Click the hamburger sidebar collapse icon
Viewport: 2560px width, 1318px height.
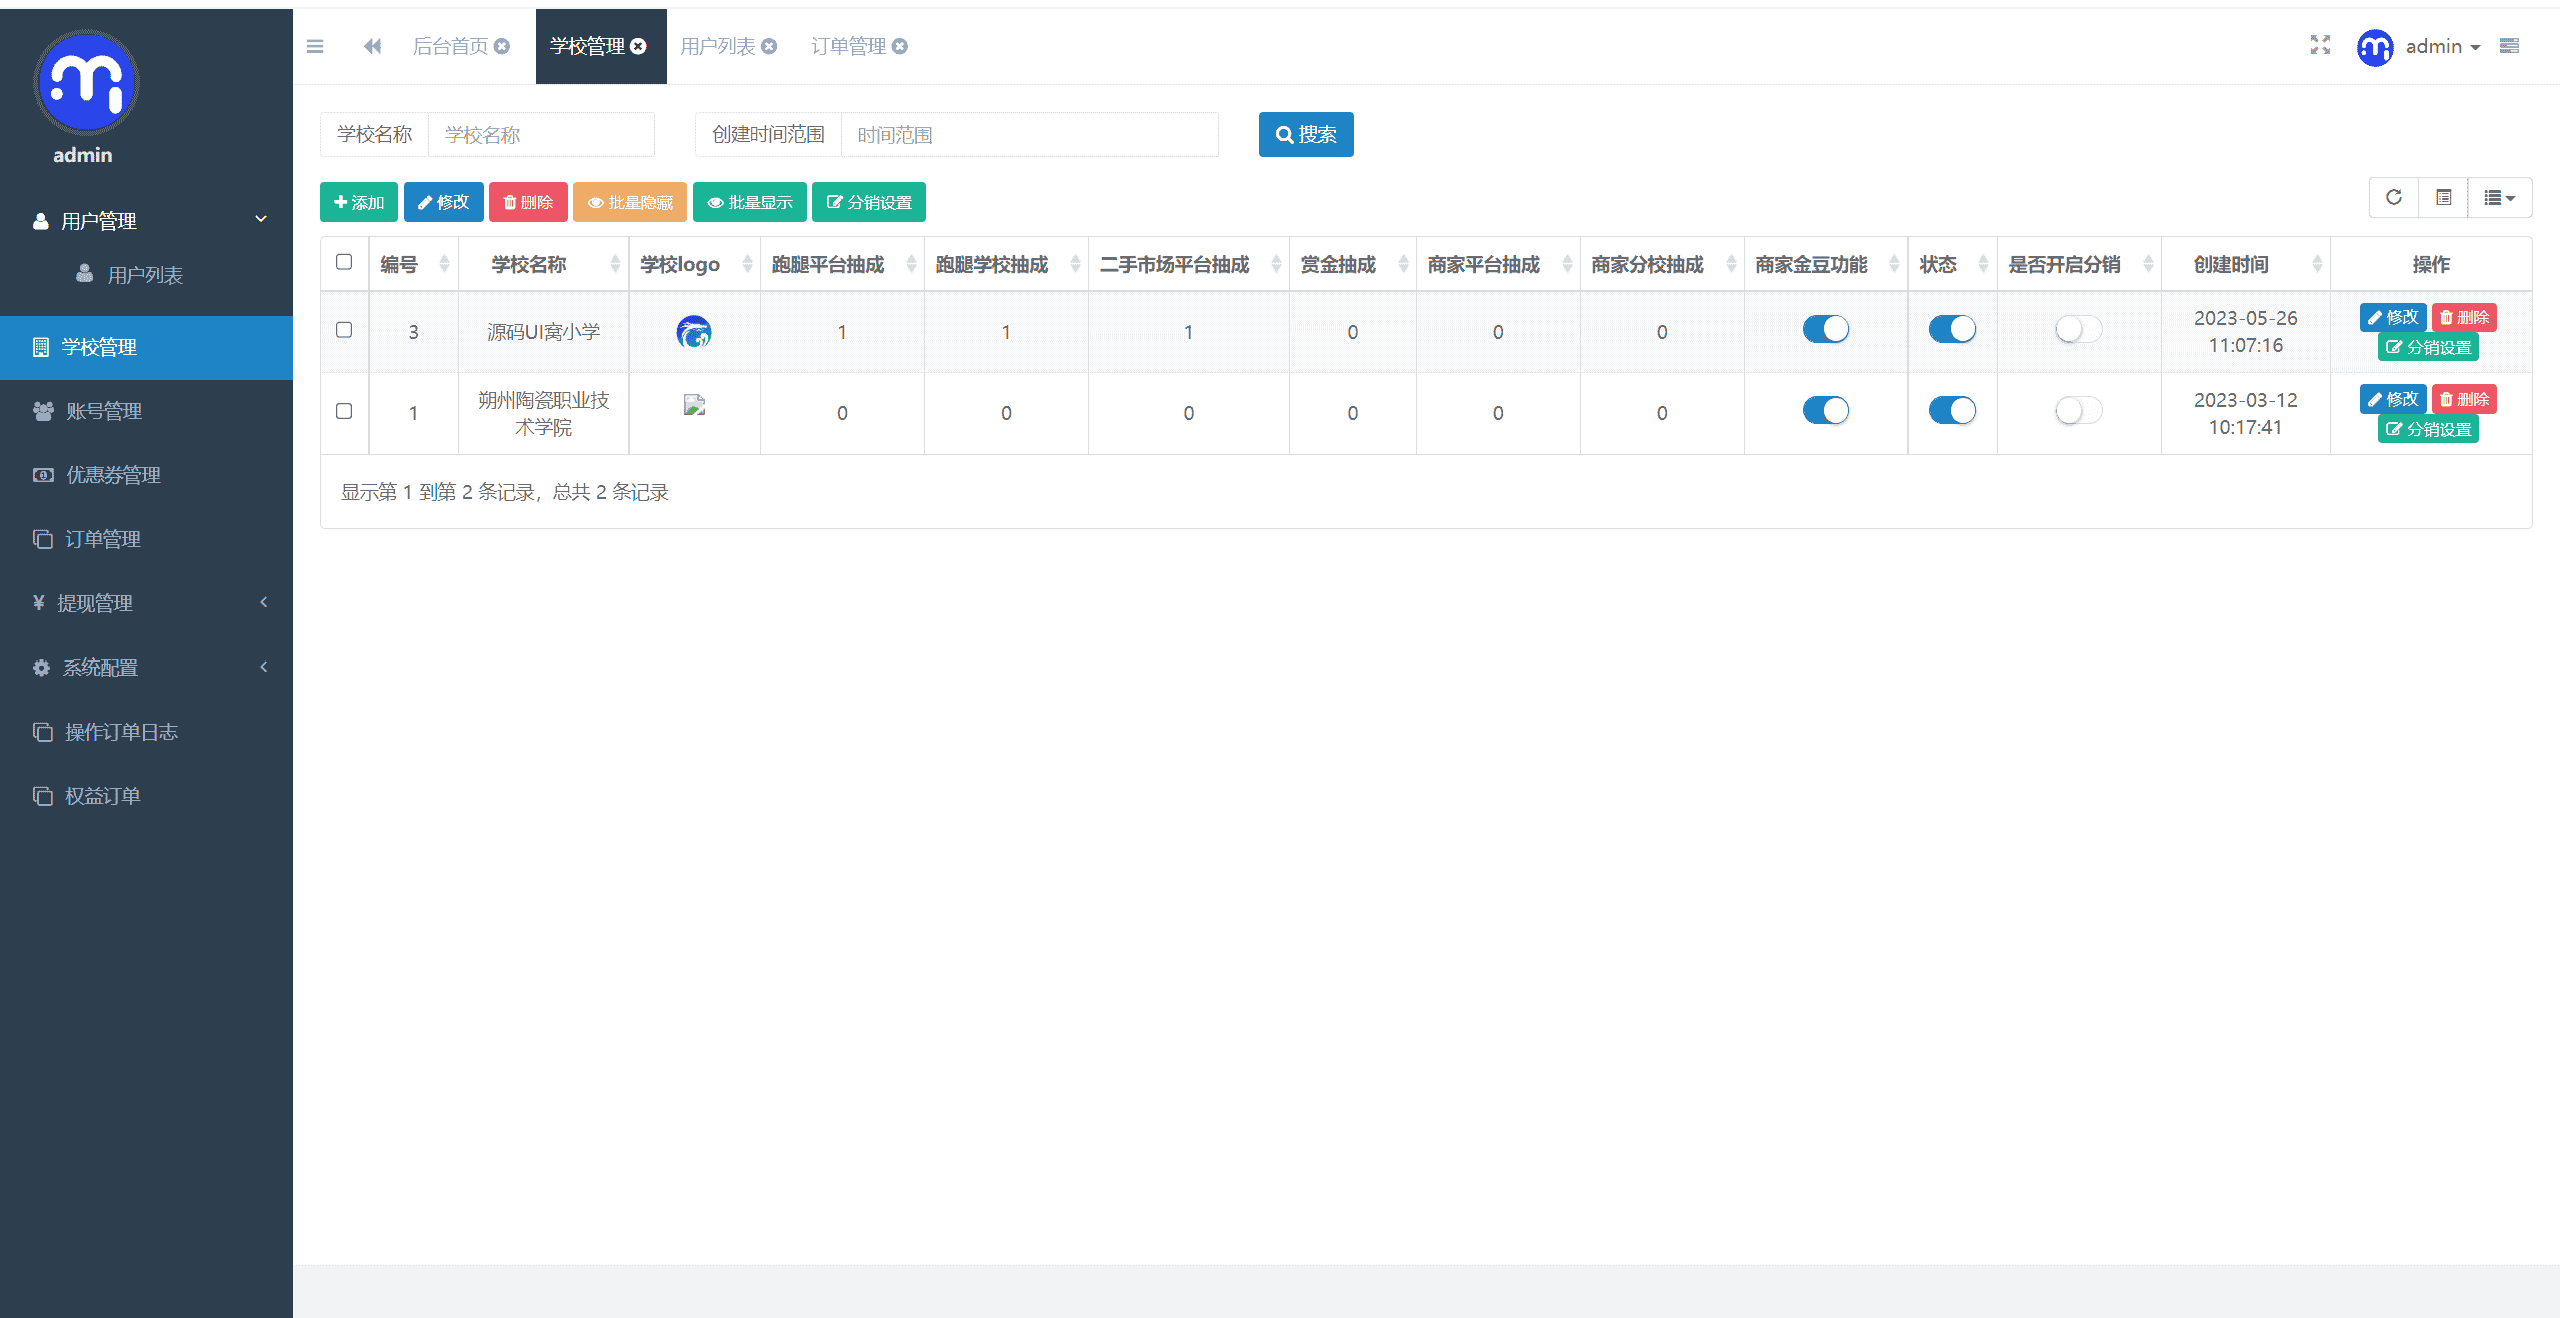point(315,46)
